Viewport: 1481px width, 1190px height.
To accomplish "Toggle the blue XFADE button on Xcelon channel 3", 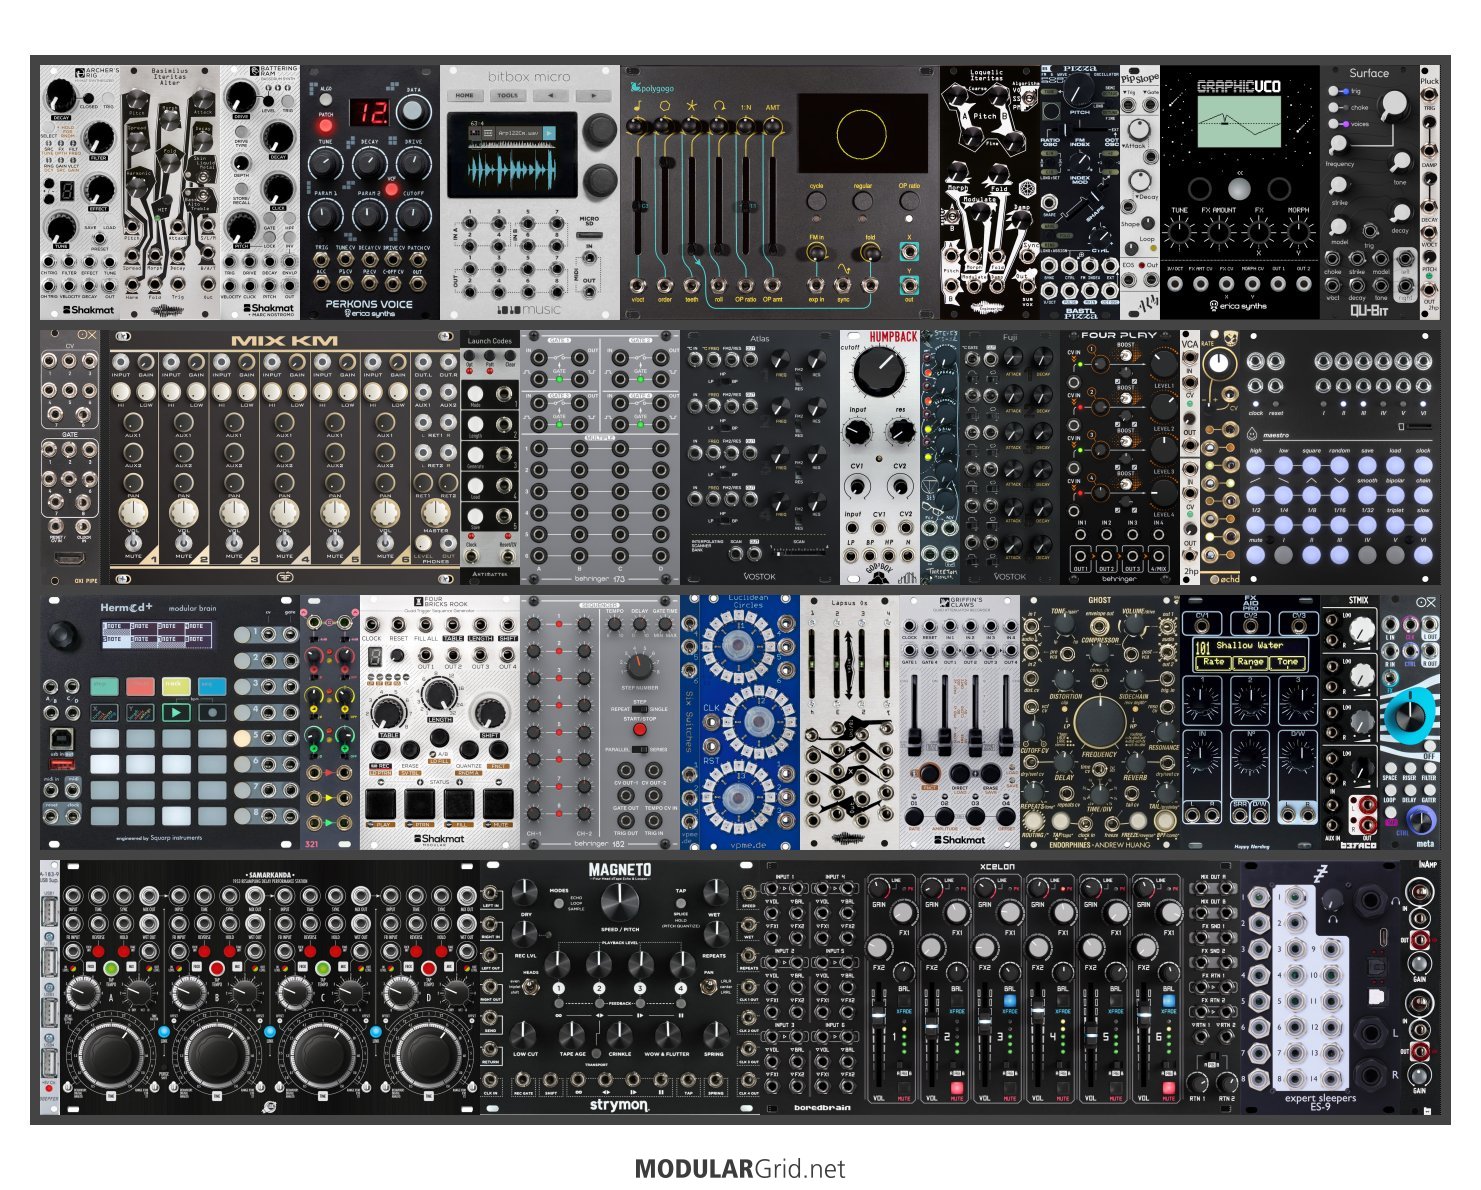I will [1010, 1000].
